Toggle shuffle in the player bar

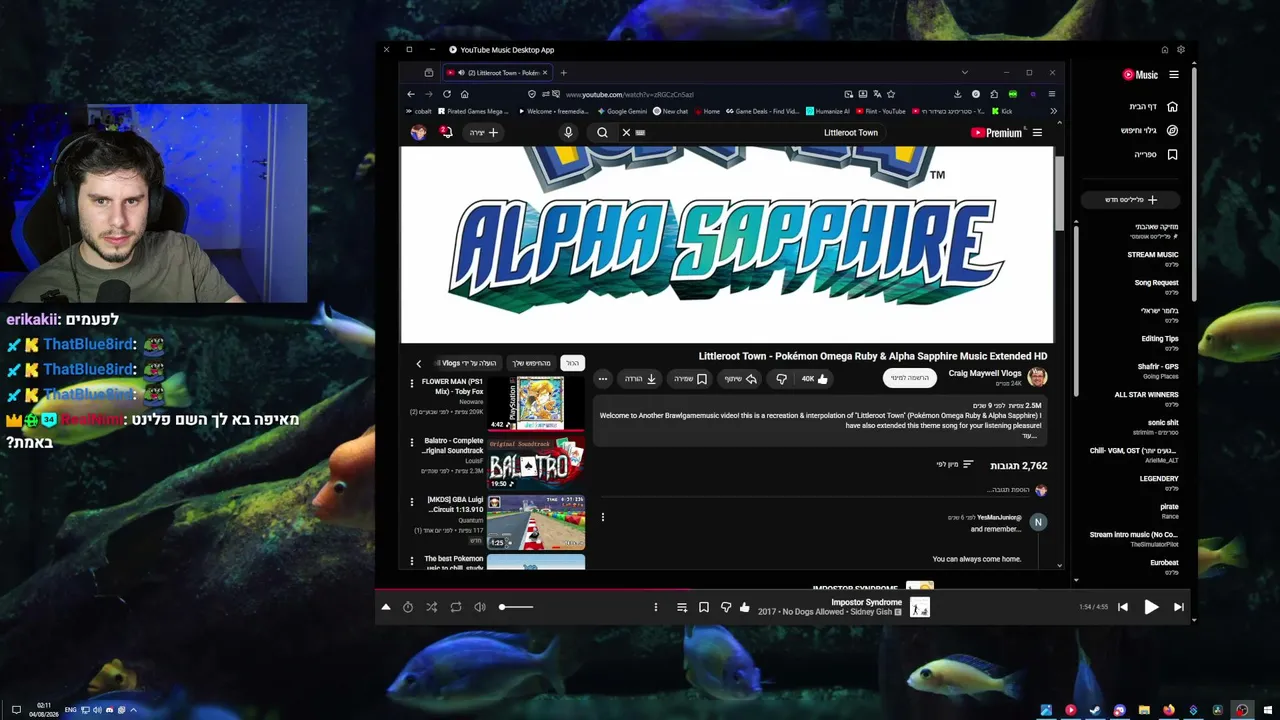(431, 607)
